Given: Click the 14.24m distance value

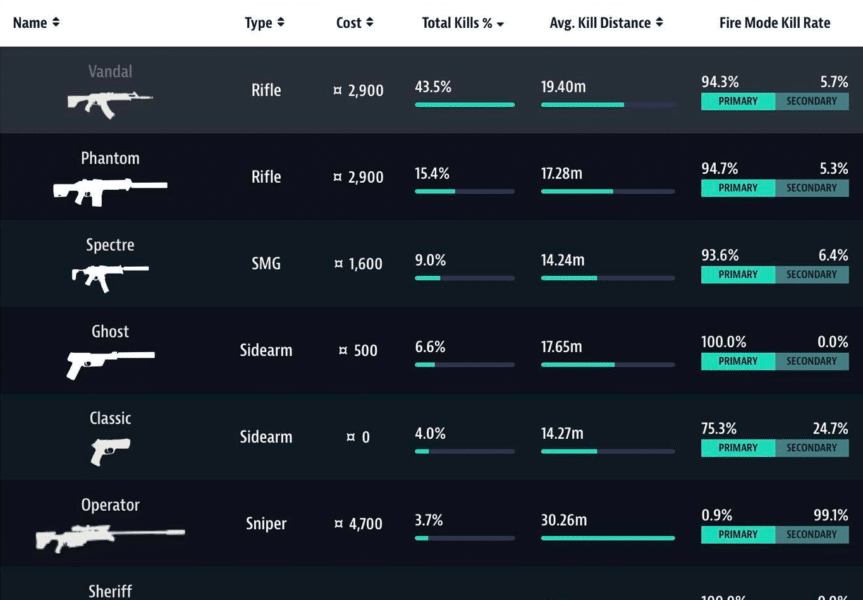Looking at the screenshot, I should point(562,260).
